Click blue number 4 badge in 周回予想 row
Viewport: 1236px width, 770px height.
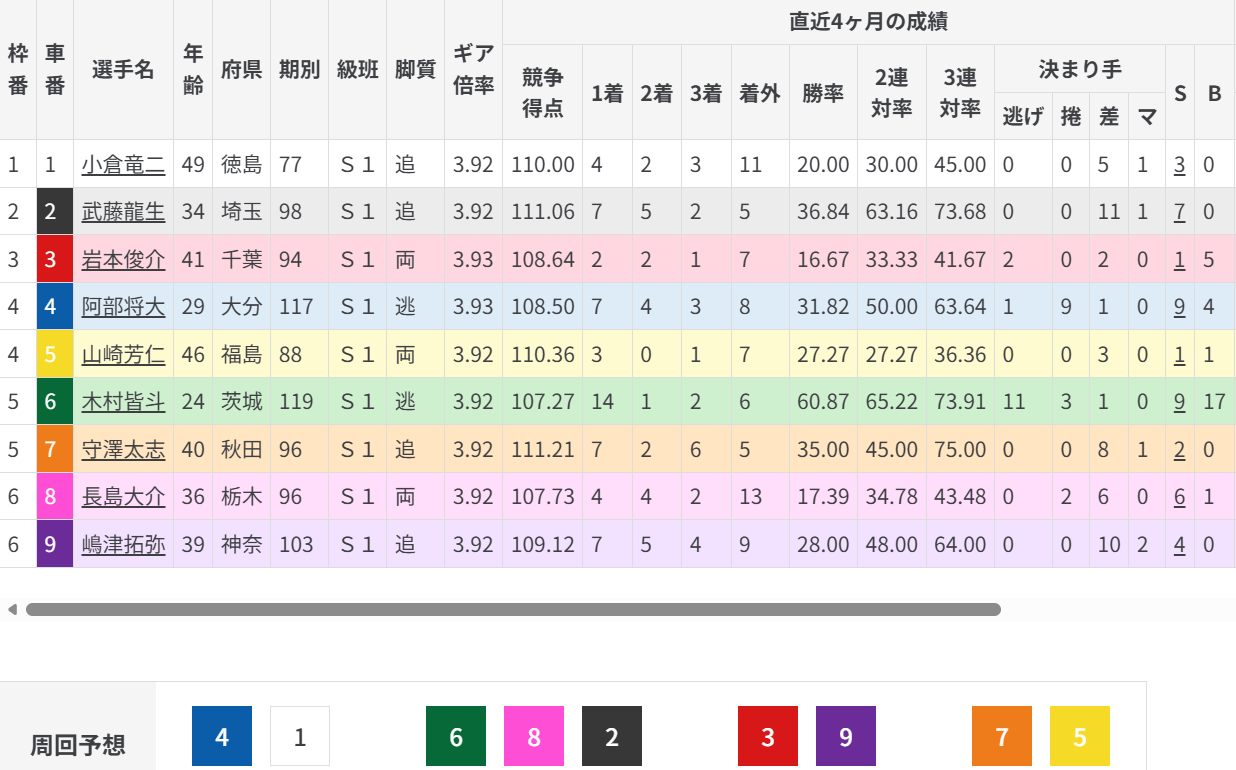(x=222, y=737)
